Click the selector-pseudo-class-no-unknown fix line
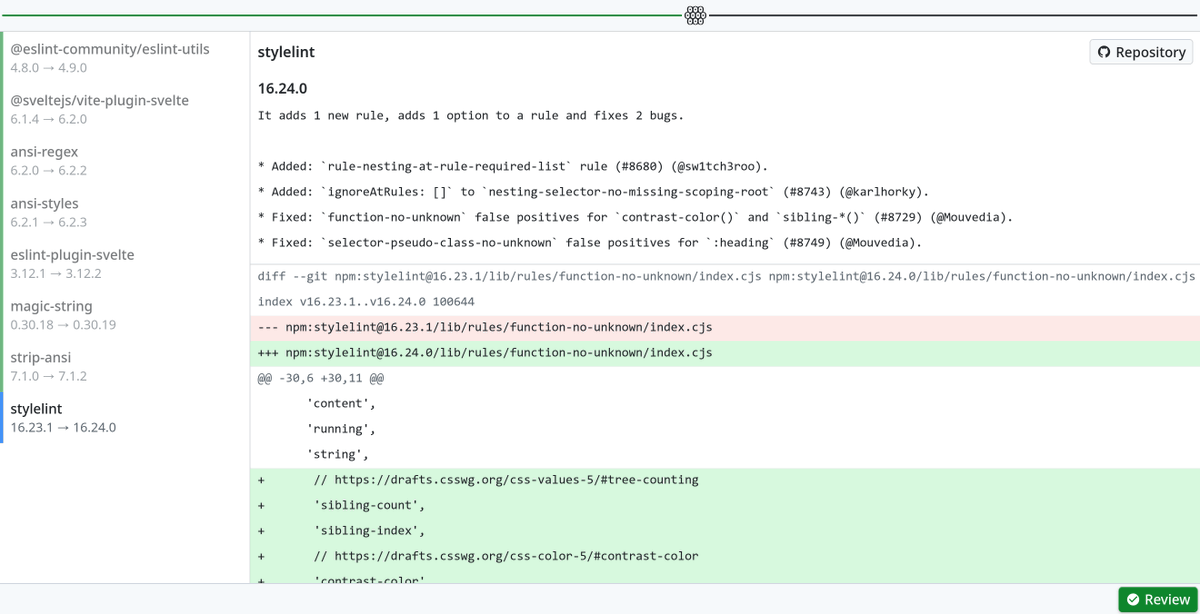Image resolution: width=1200 pixels, height=614 pixels. coord(589,242)
